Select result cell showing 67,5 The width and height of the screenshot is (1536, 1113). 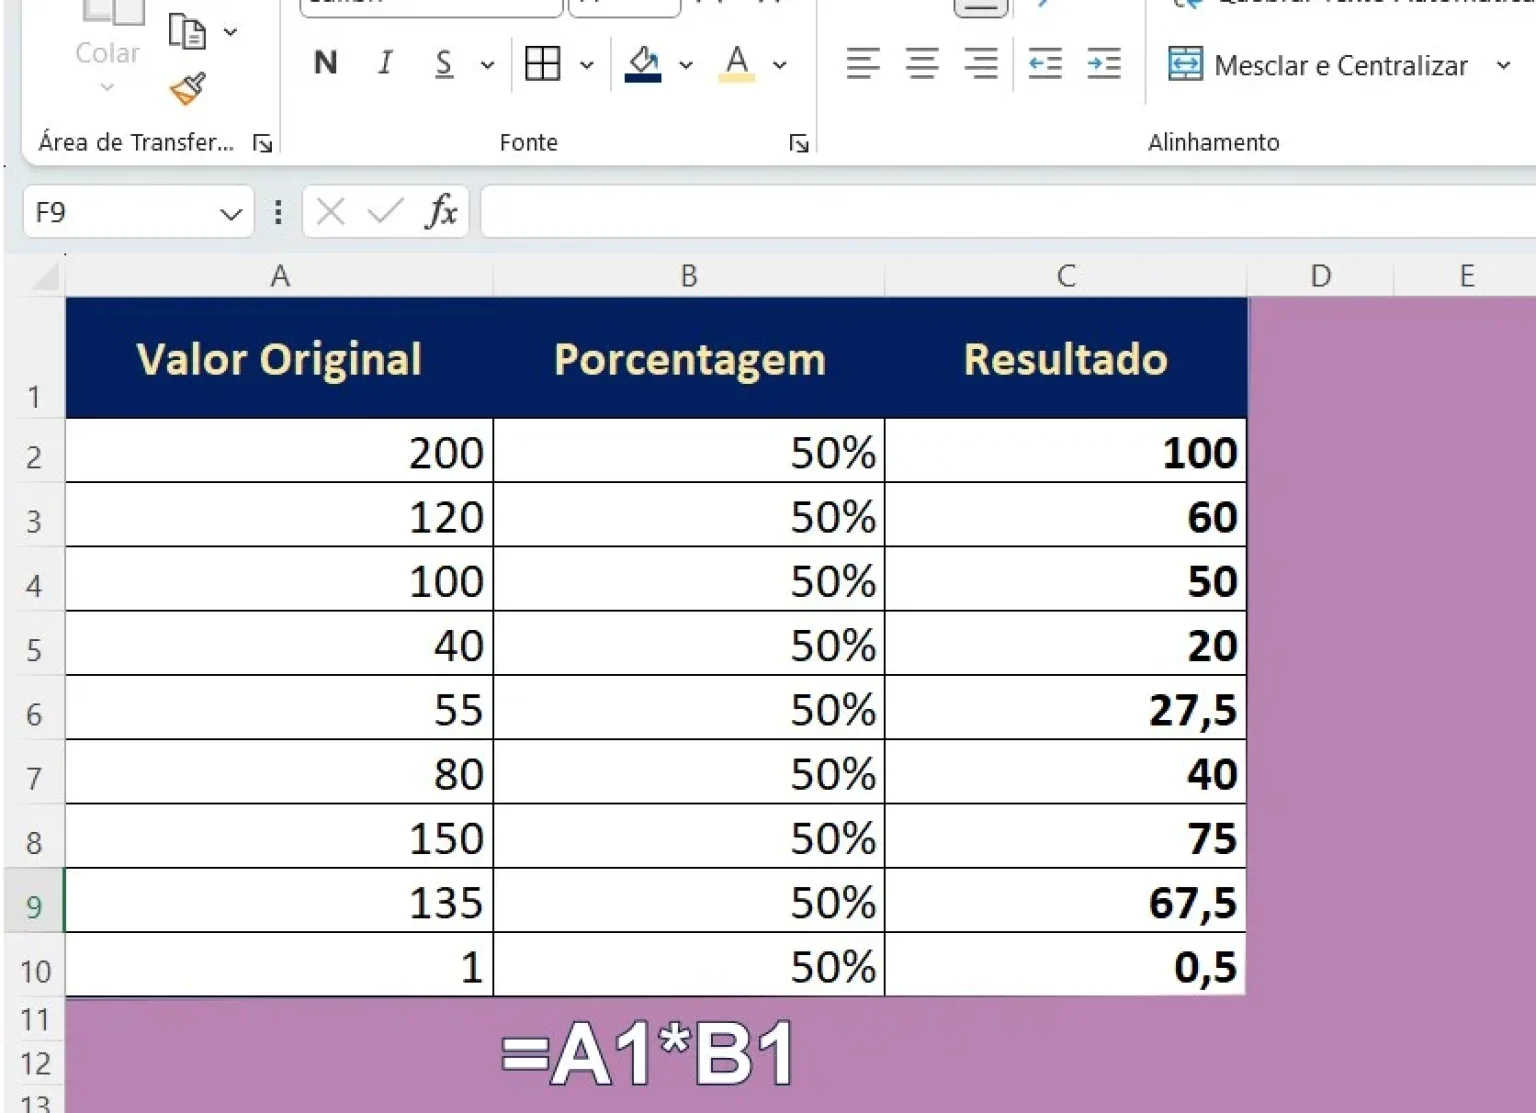pos(1066,901)
